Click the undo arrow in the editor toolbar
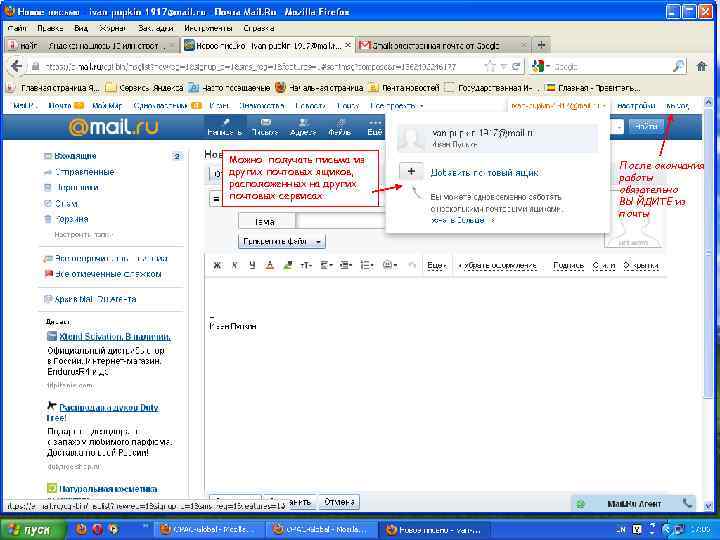 tap(412, 265)
